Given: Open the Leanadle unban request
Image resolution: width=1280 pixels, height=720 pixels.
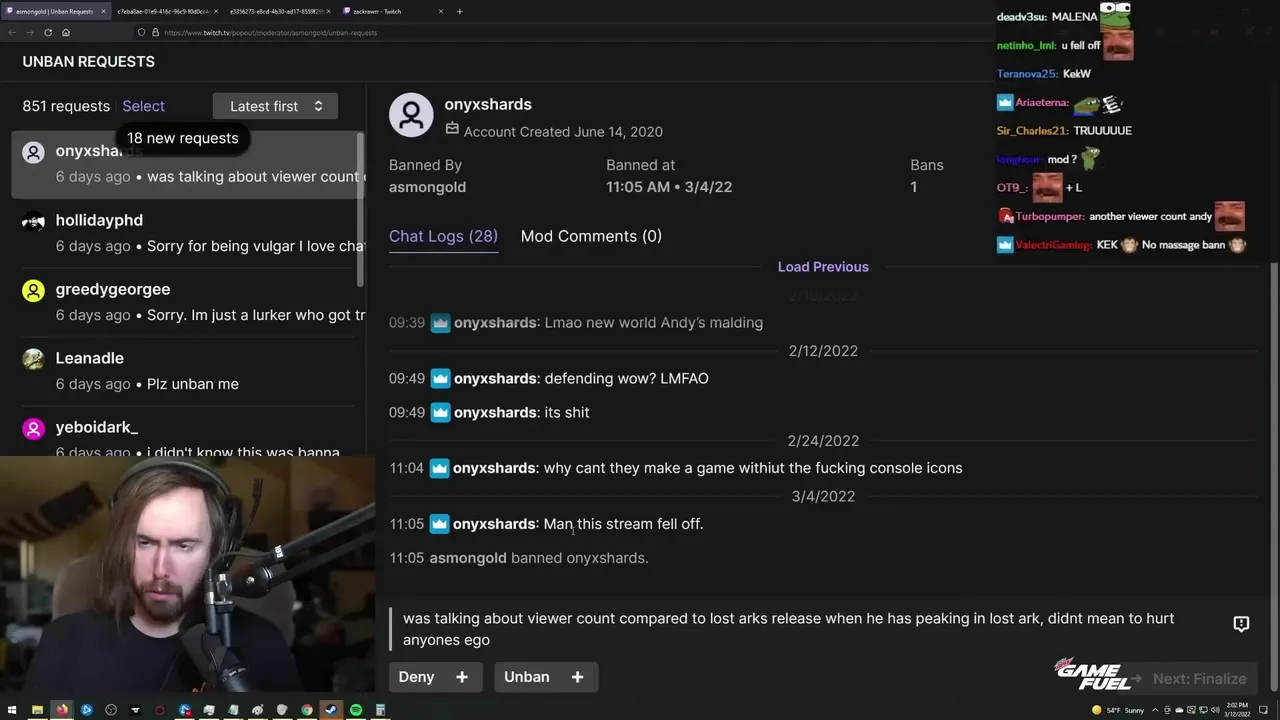Looking at the screenshot, I should [x=183, y=371].
